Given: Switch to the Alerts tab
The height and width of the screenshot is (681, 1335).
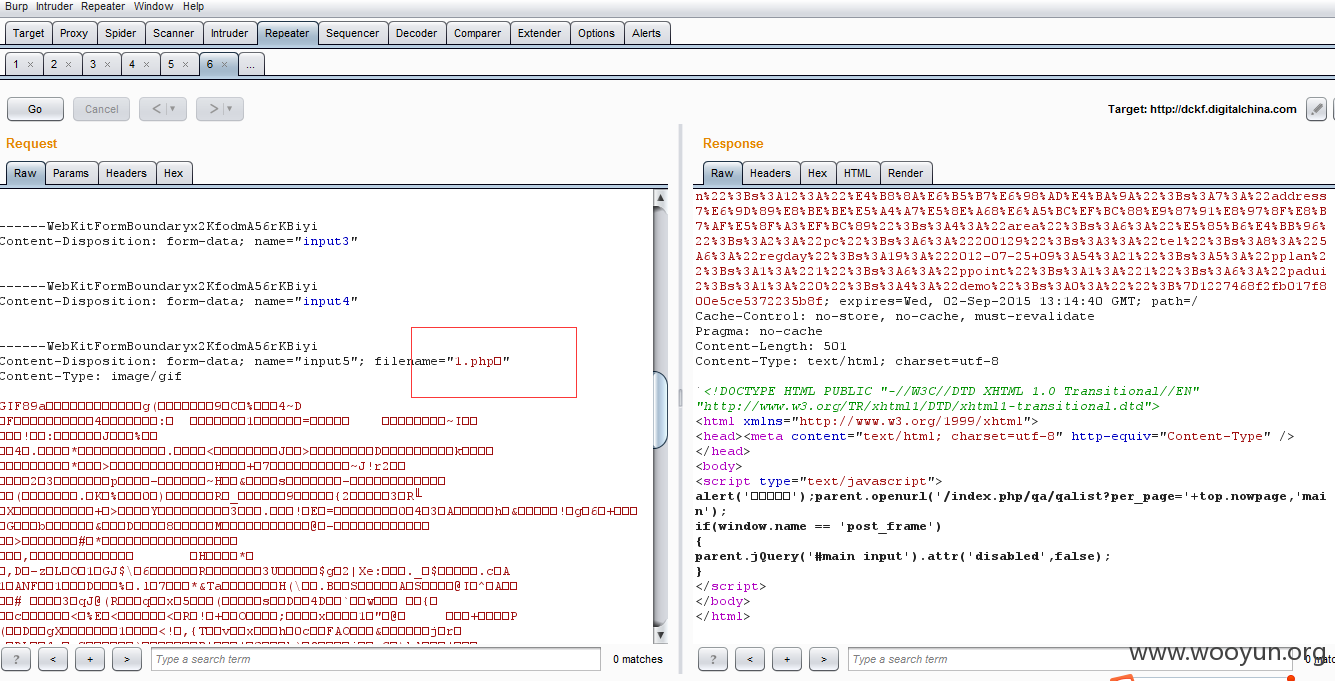Looking at the screenshot, I should tap(647, 33).
